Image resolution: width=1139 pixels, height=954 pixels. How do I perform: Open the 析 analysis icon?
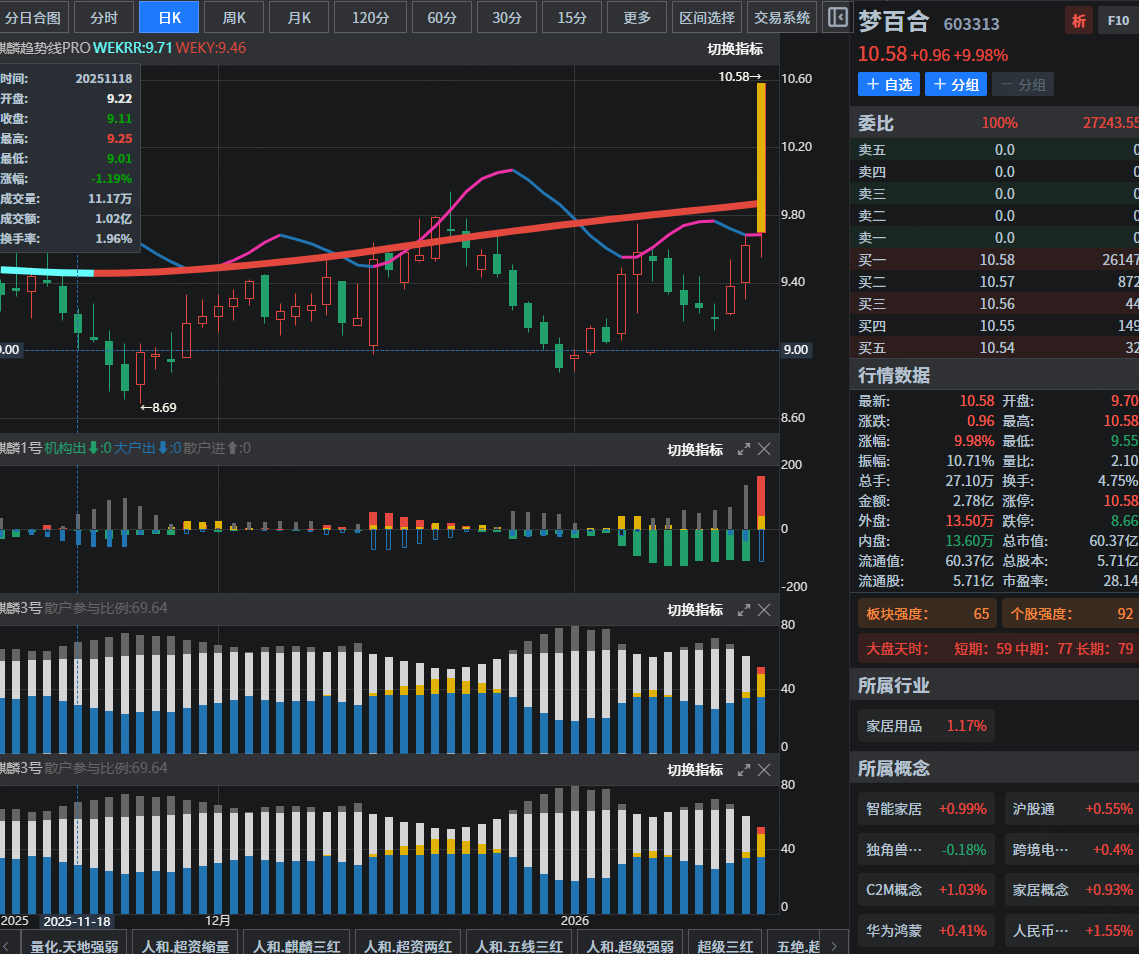pyautogui.click(x=1078, y=20)
